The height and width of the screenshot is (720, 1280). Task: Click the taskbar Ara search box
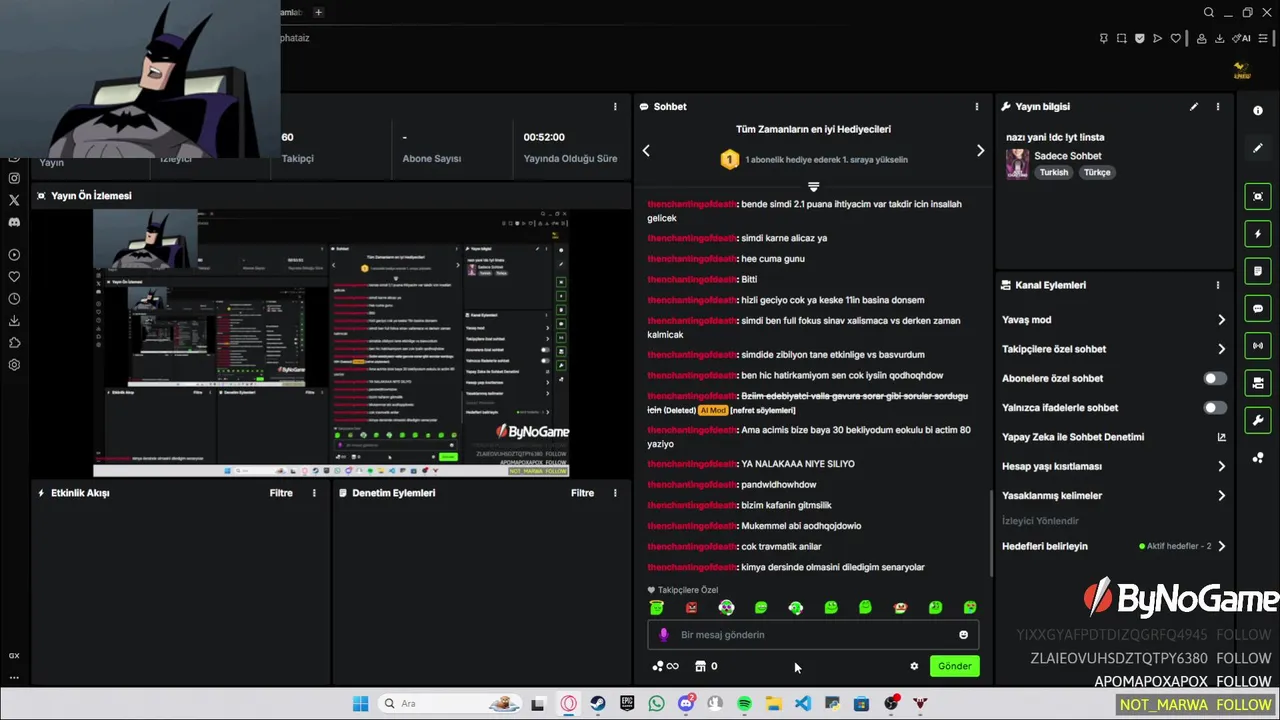pos(450,704)
